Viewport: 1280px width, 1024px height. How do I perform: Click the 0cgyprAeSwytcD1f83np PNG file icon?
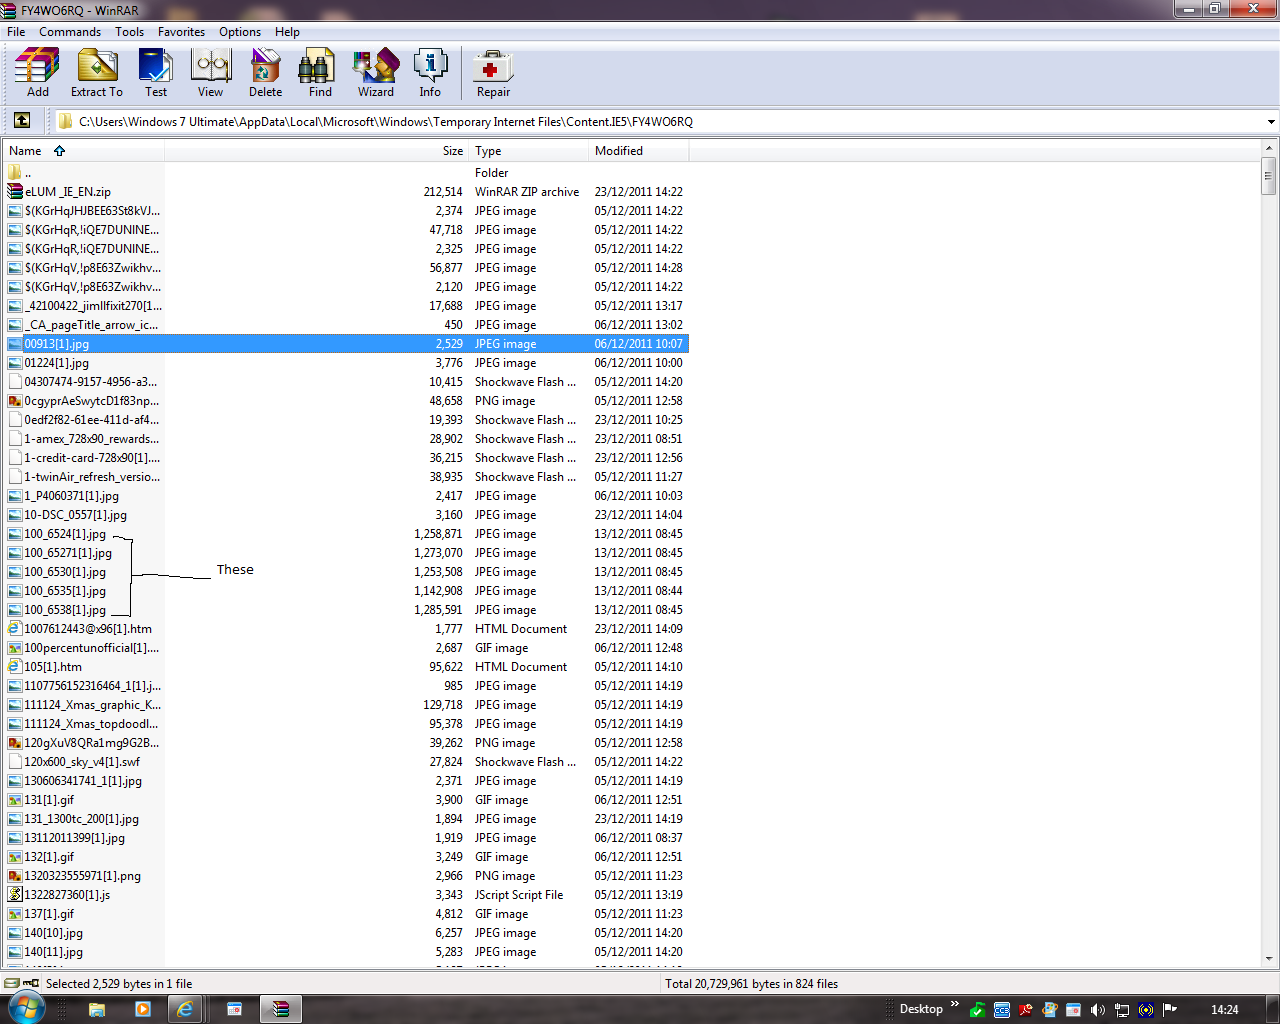[15, 401]
